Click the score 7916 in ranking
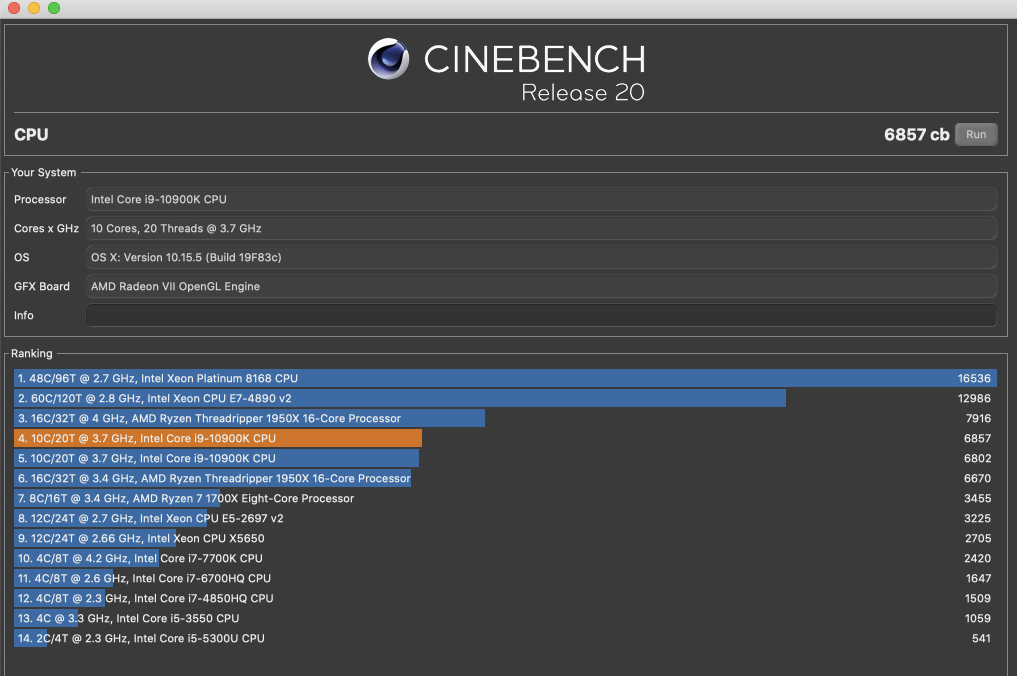Image resolution: width=1017 pixels, height=676 pixels. click(978, 418)
